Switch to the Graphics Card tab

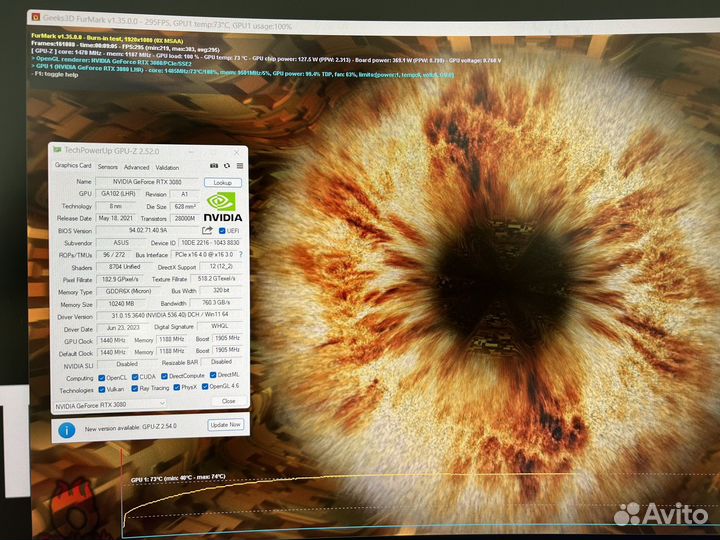(x=73, y=165)
